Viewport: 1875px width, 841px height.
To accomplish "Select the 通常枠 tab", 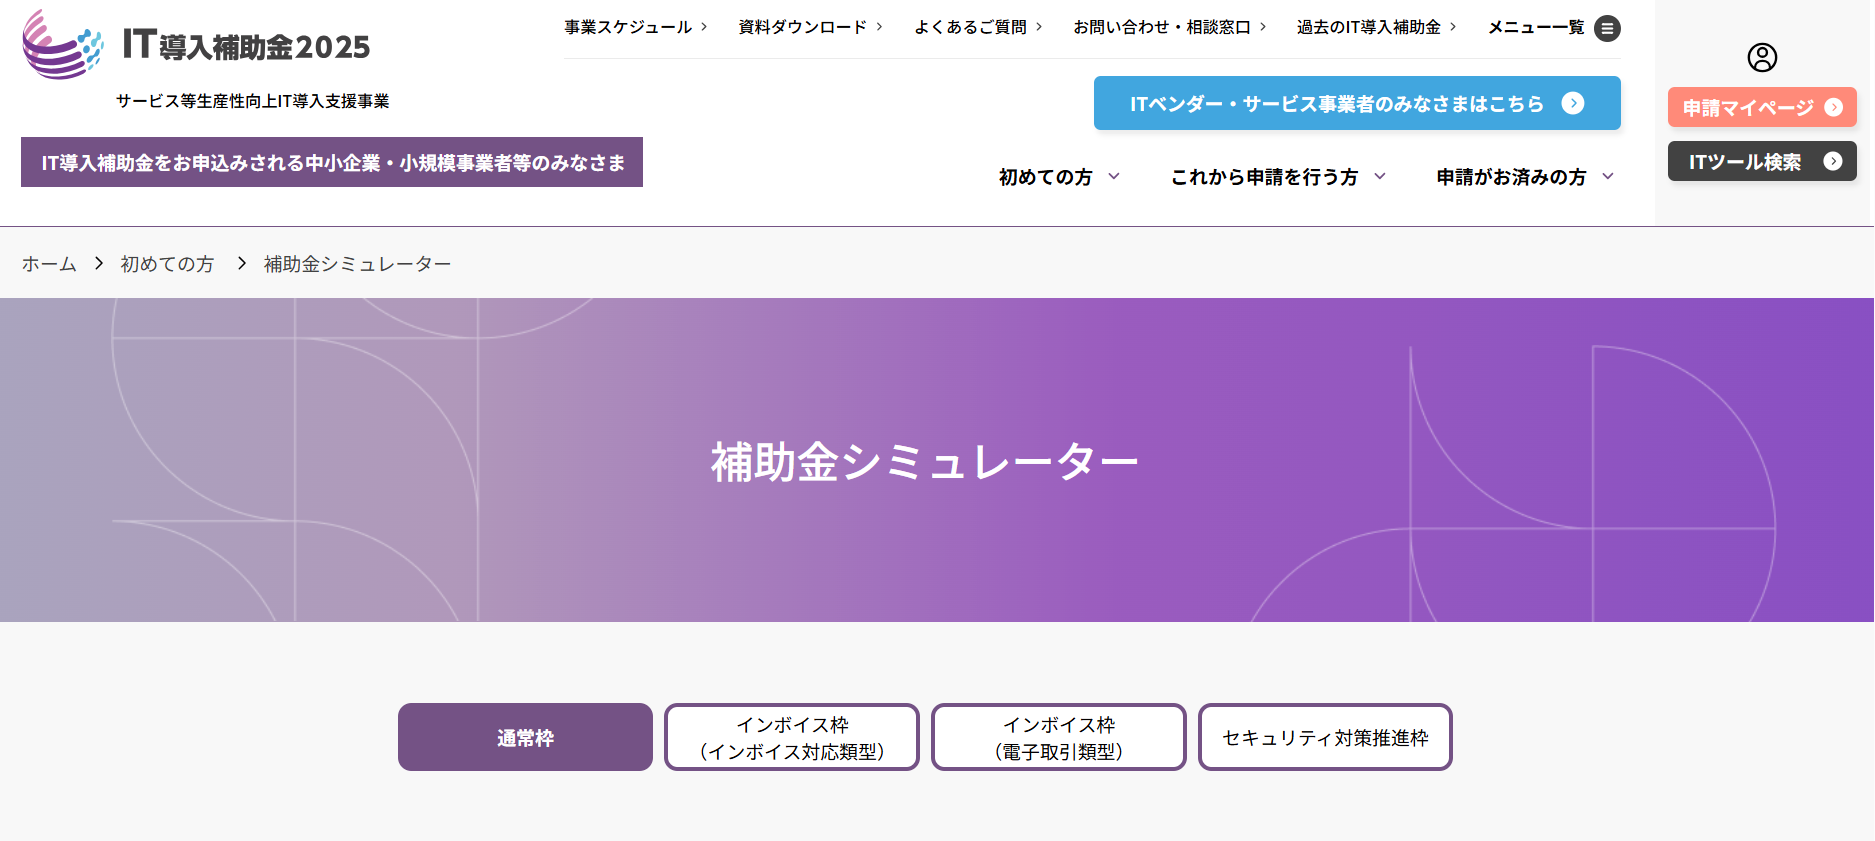I will click(x=525, y=737).
